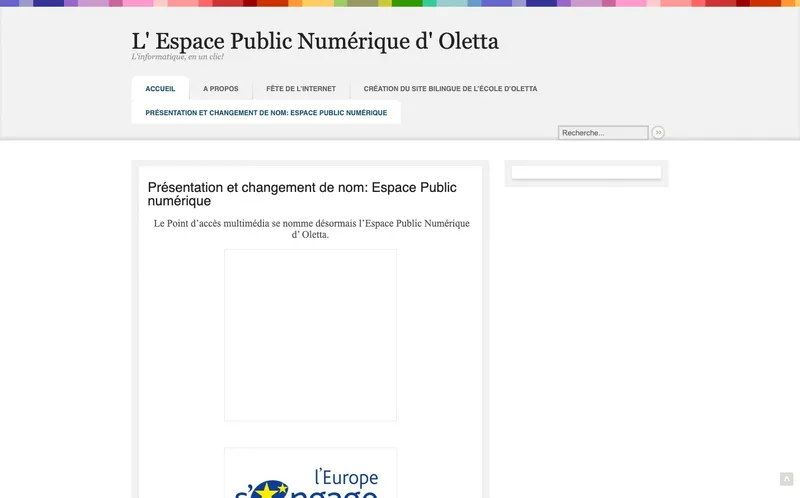The width and height of the screenshot is (800, 498).
Task: Select Création du site bilingue menu item
Action: point(450,89)
